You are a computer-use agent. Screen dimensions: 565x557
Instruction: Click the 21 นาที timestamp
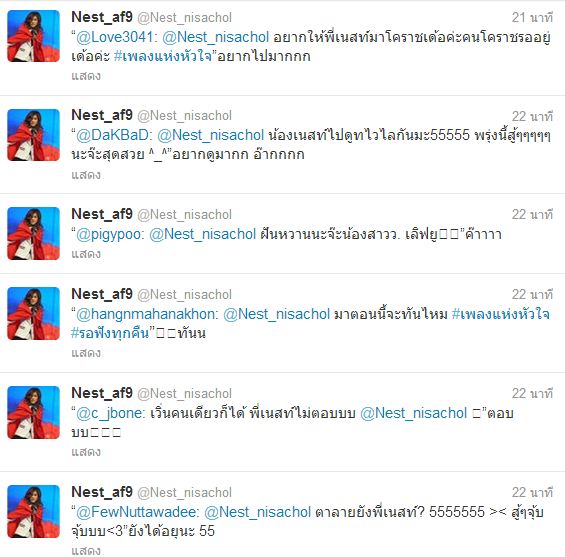532,17
